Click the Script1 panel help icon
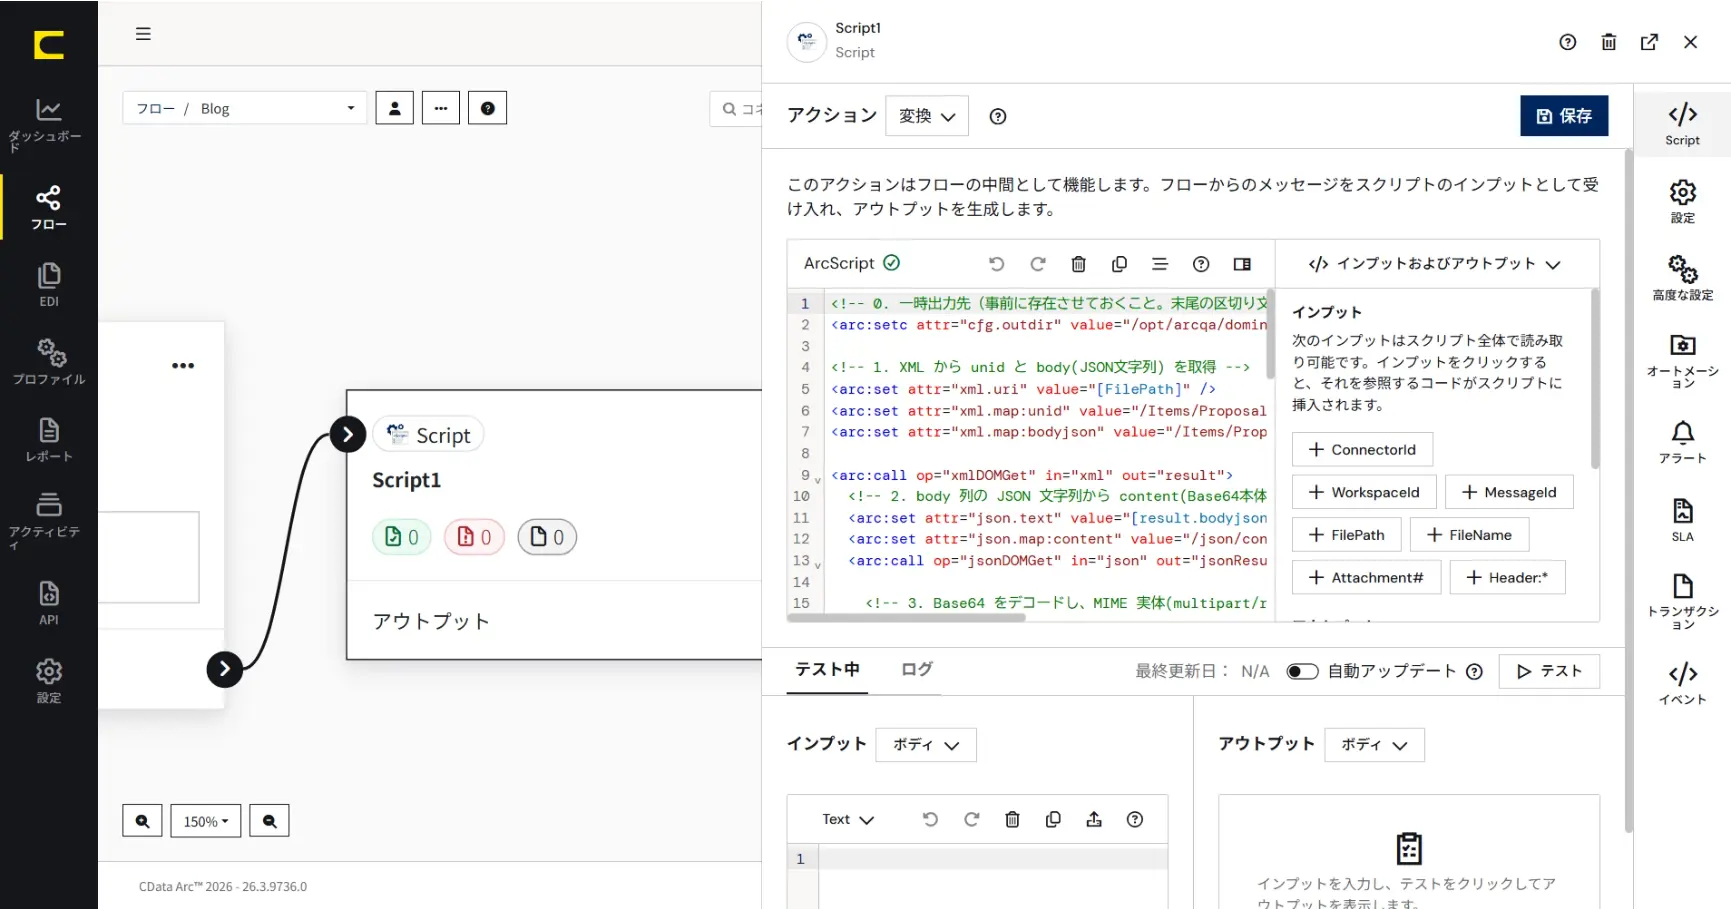 tap(1568, 42)
